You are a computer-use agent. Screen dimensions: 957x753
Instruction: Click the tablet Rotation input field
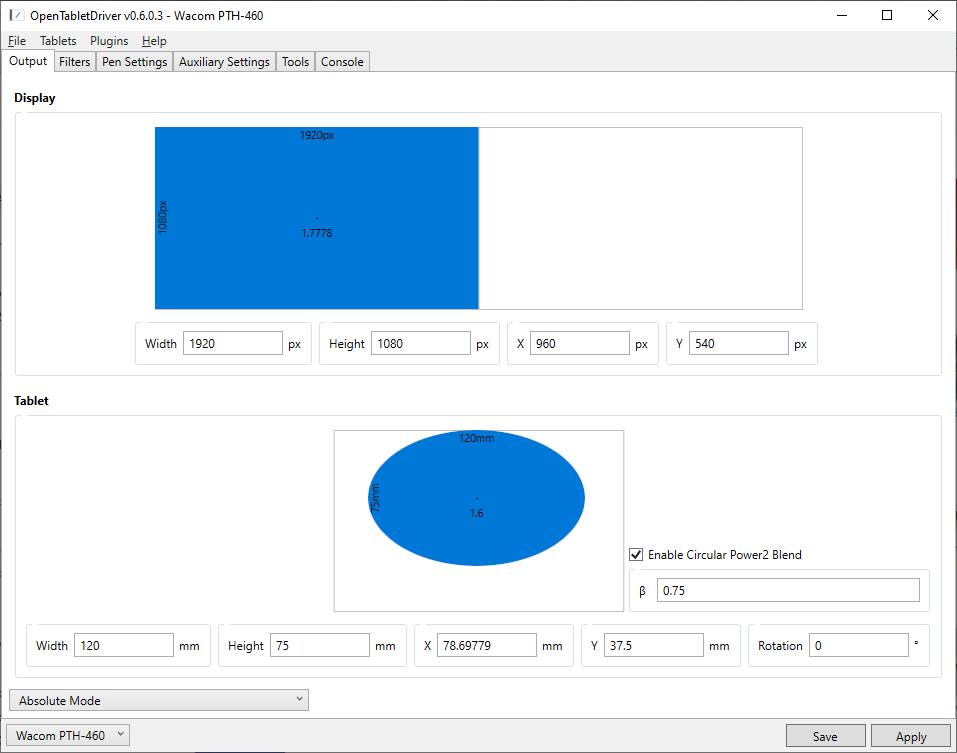pyautogui.click(x=858, y=646)
